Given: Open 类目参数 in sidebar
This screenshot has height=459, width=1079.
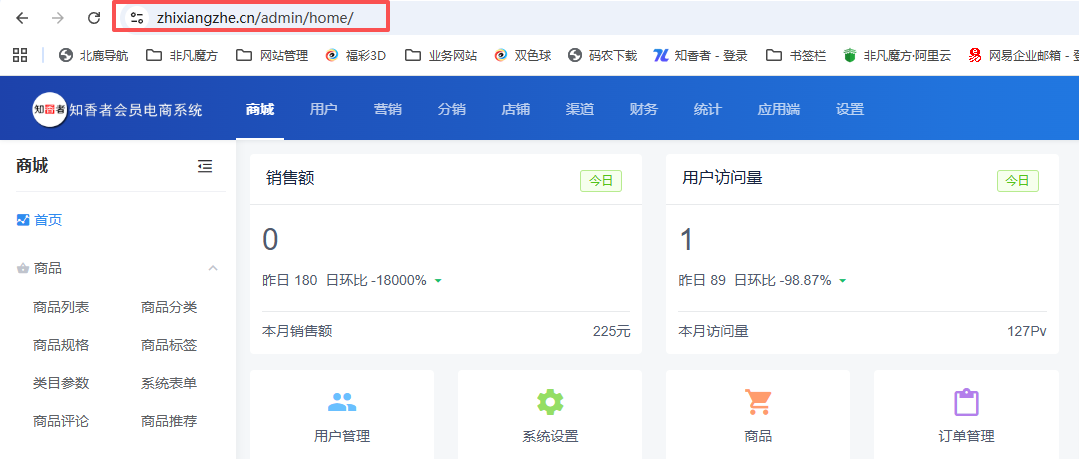Looking at the screenshot, I should (x=61, y=383).
